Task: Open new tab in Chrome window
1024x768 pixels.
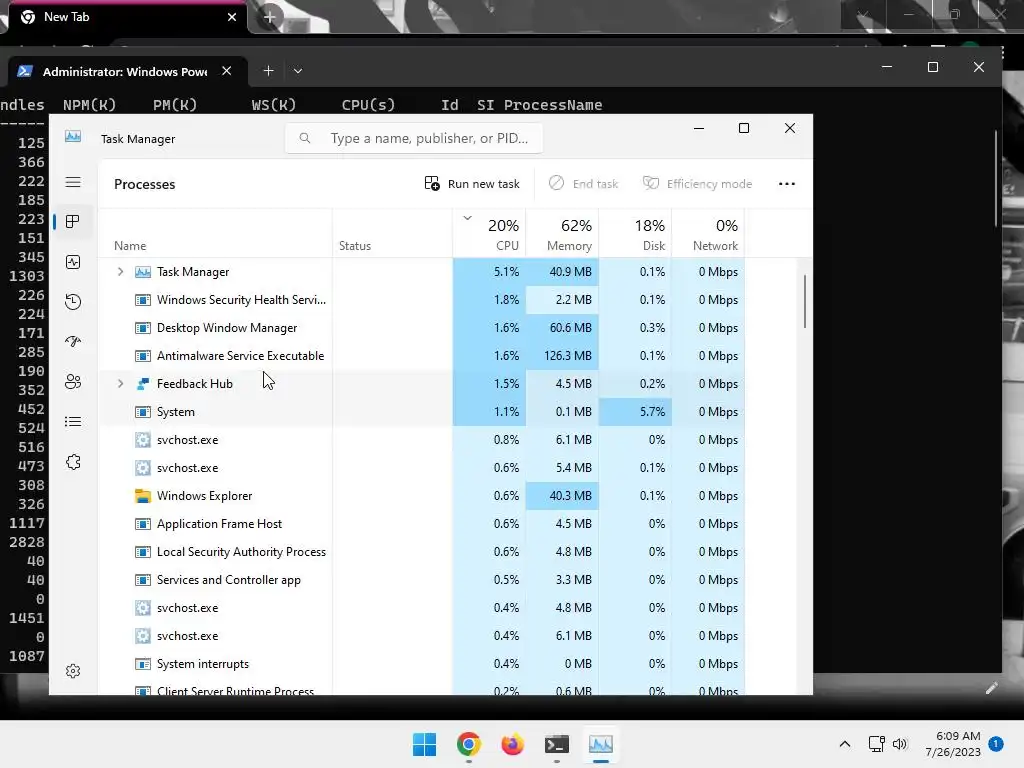Action: pos(270,16)
